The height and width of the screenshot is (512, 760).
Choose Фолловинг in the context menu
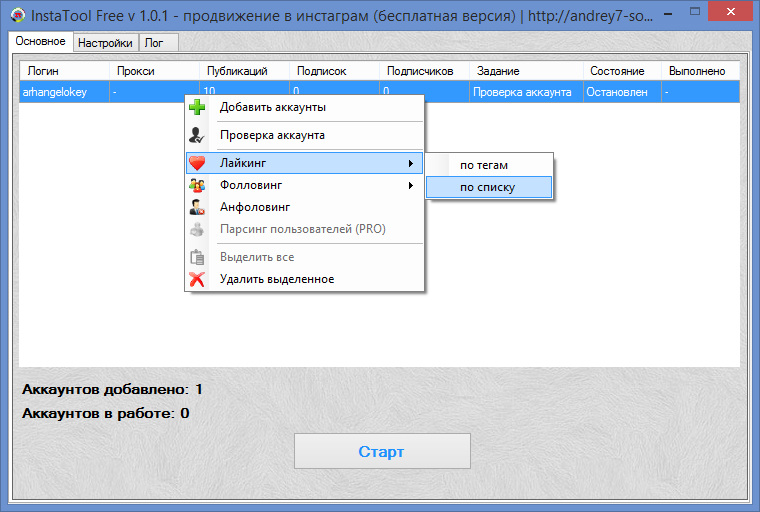tap(304, 185)
